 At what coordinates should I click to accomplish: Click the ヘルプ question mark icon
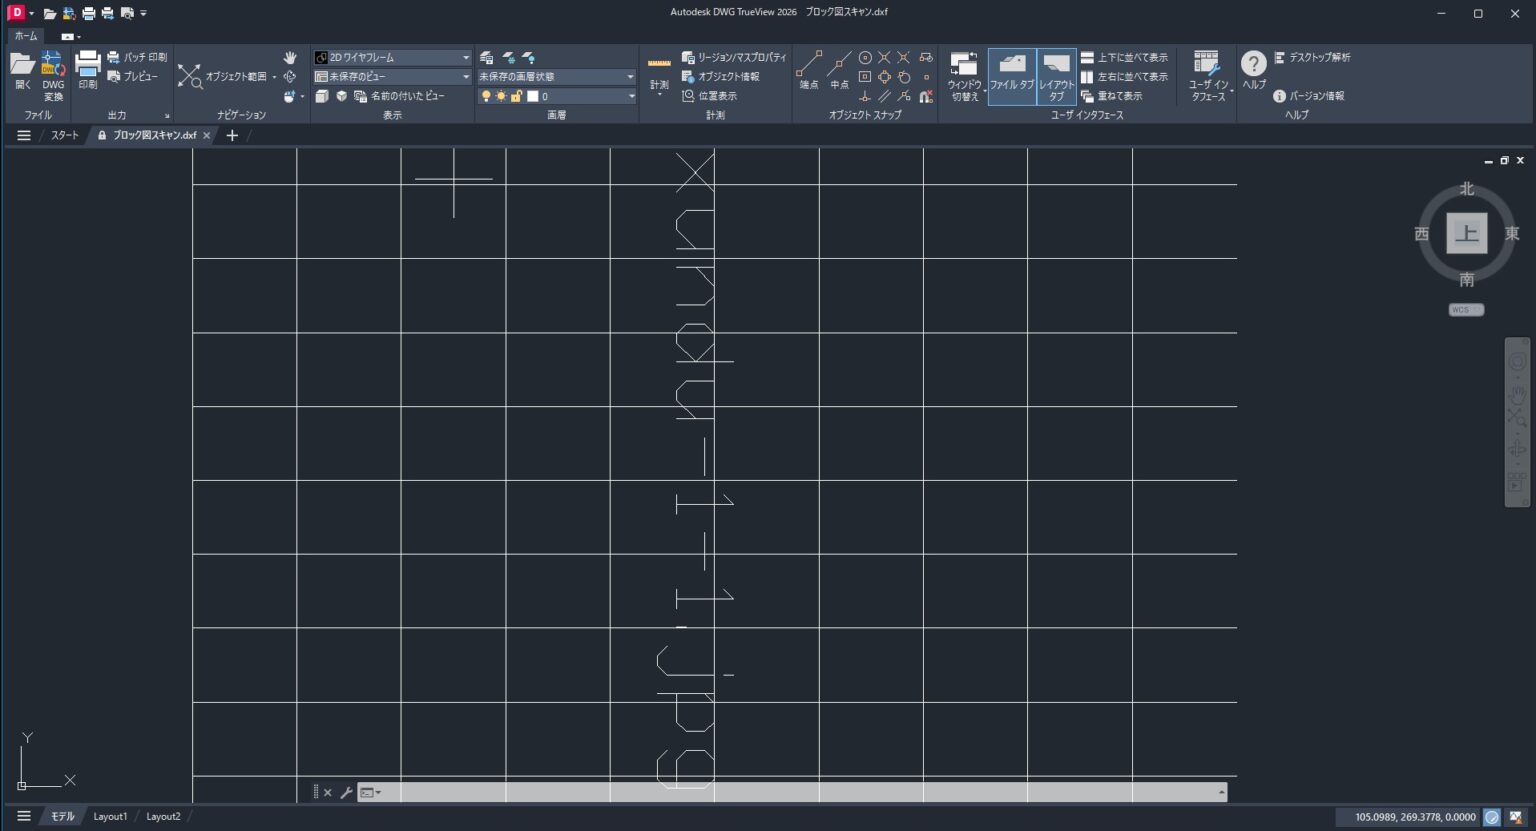1253,66
